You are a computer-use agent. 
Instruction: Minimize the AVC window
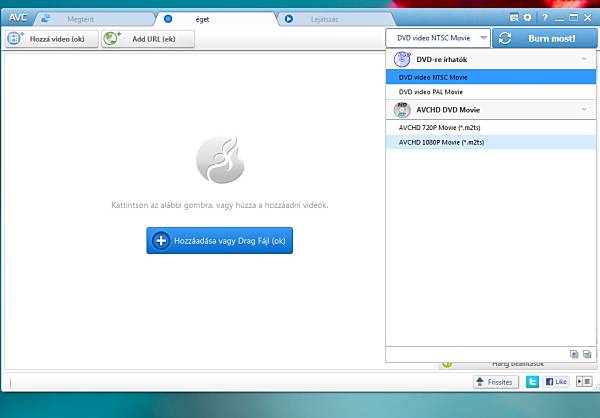tap(559, 18)
